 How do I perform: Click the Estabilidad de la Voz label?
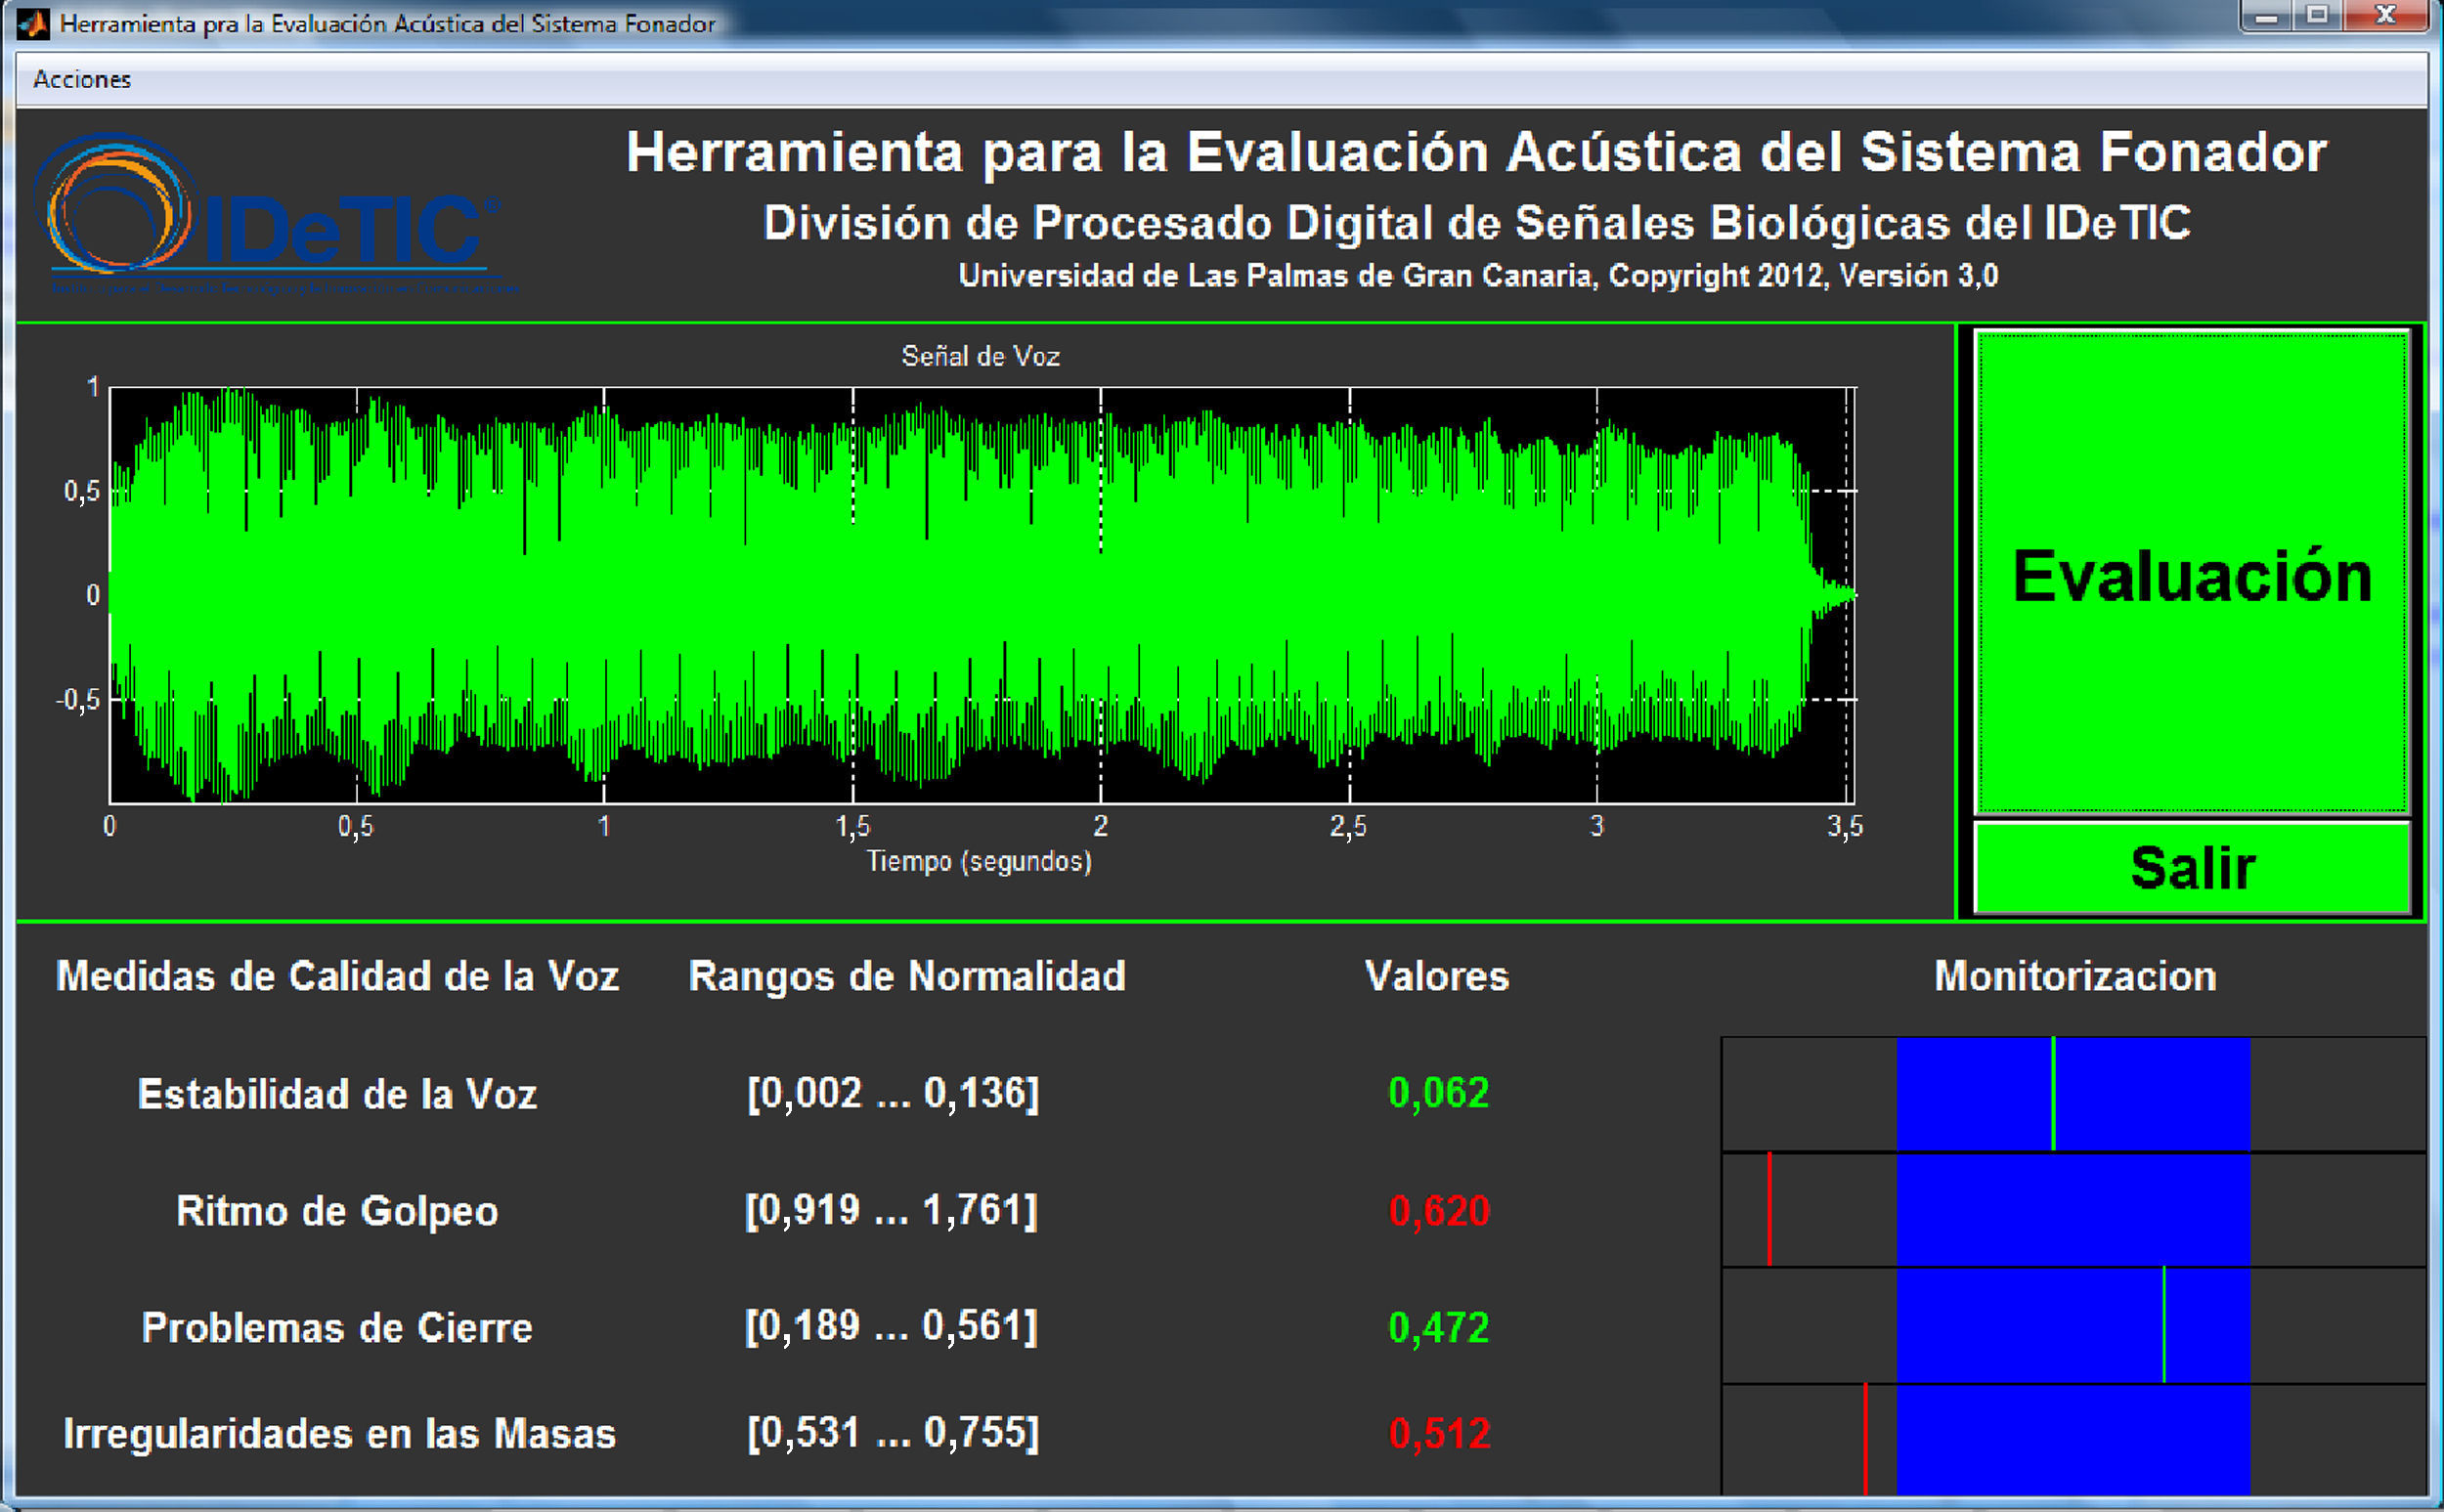tap(337, 1094)
